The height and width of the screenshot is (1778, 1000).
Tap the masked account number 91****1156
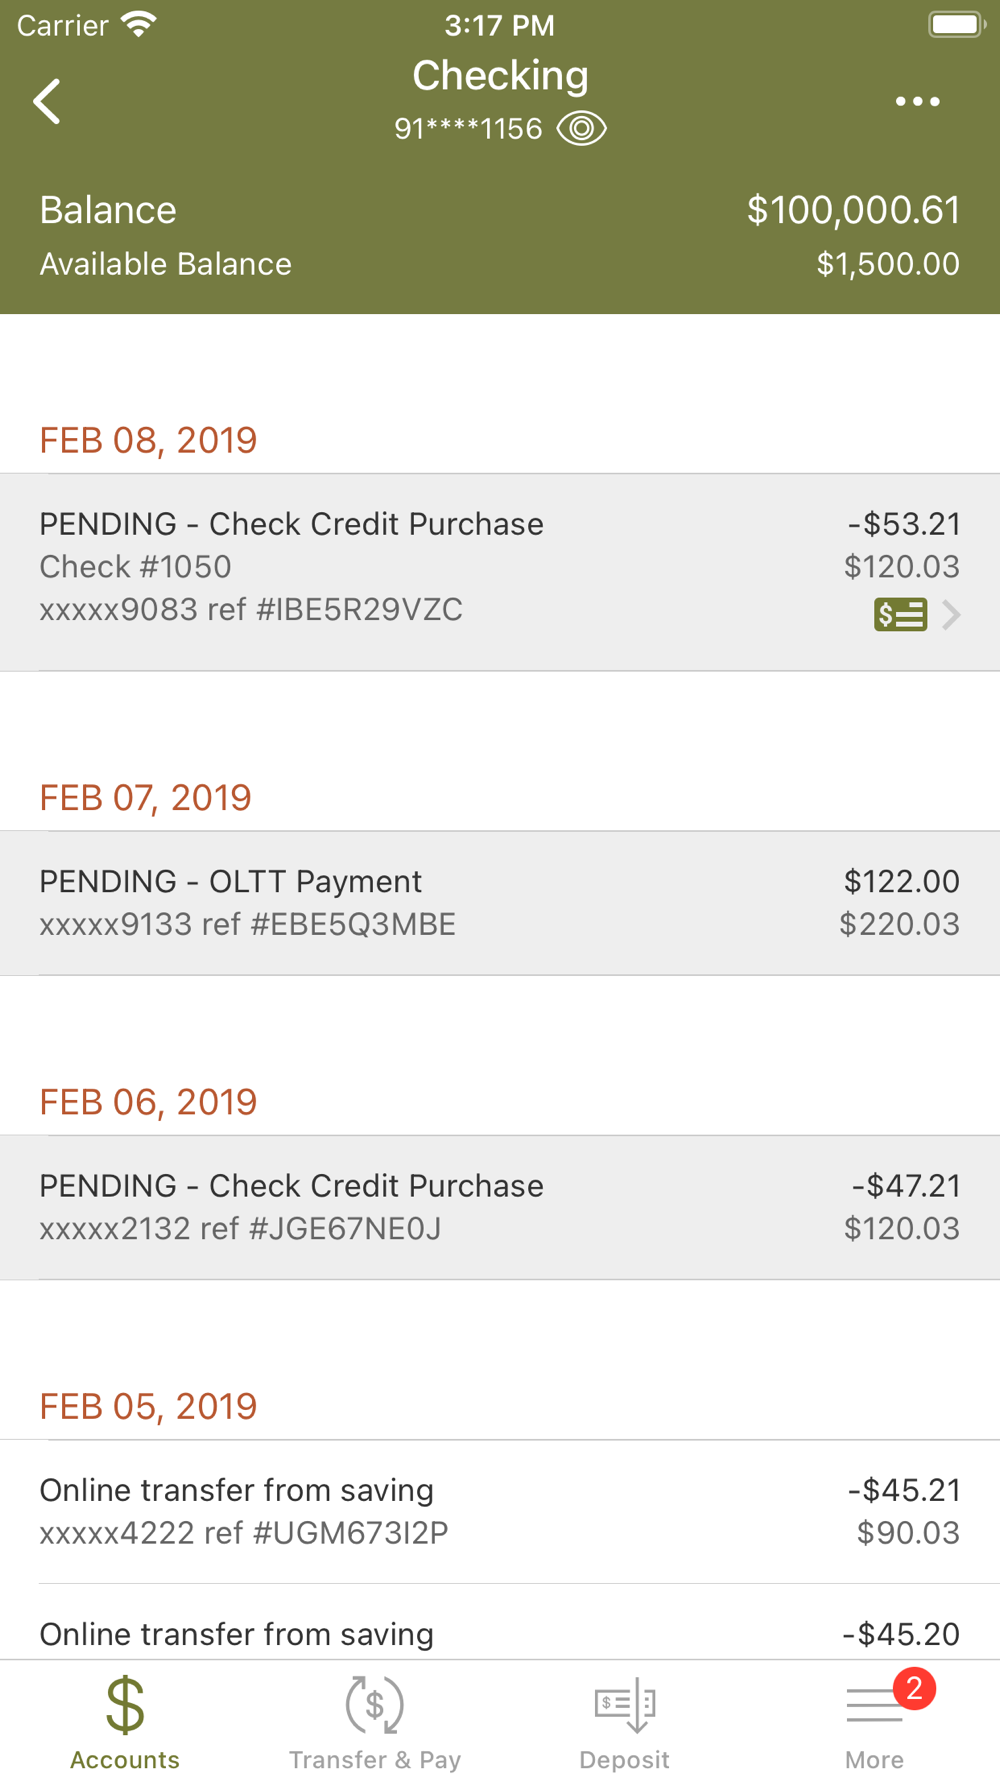(x=468, y=129)
